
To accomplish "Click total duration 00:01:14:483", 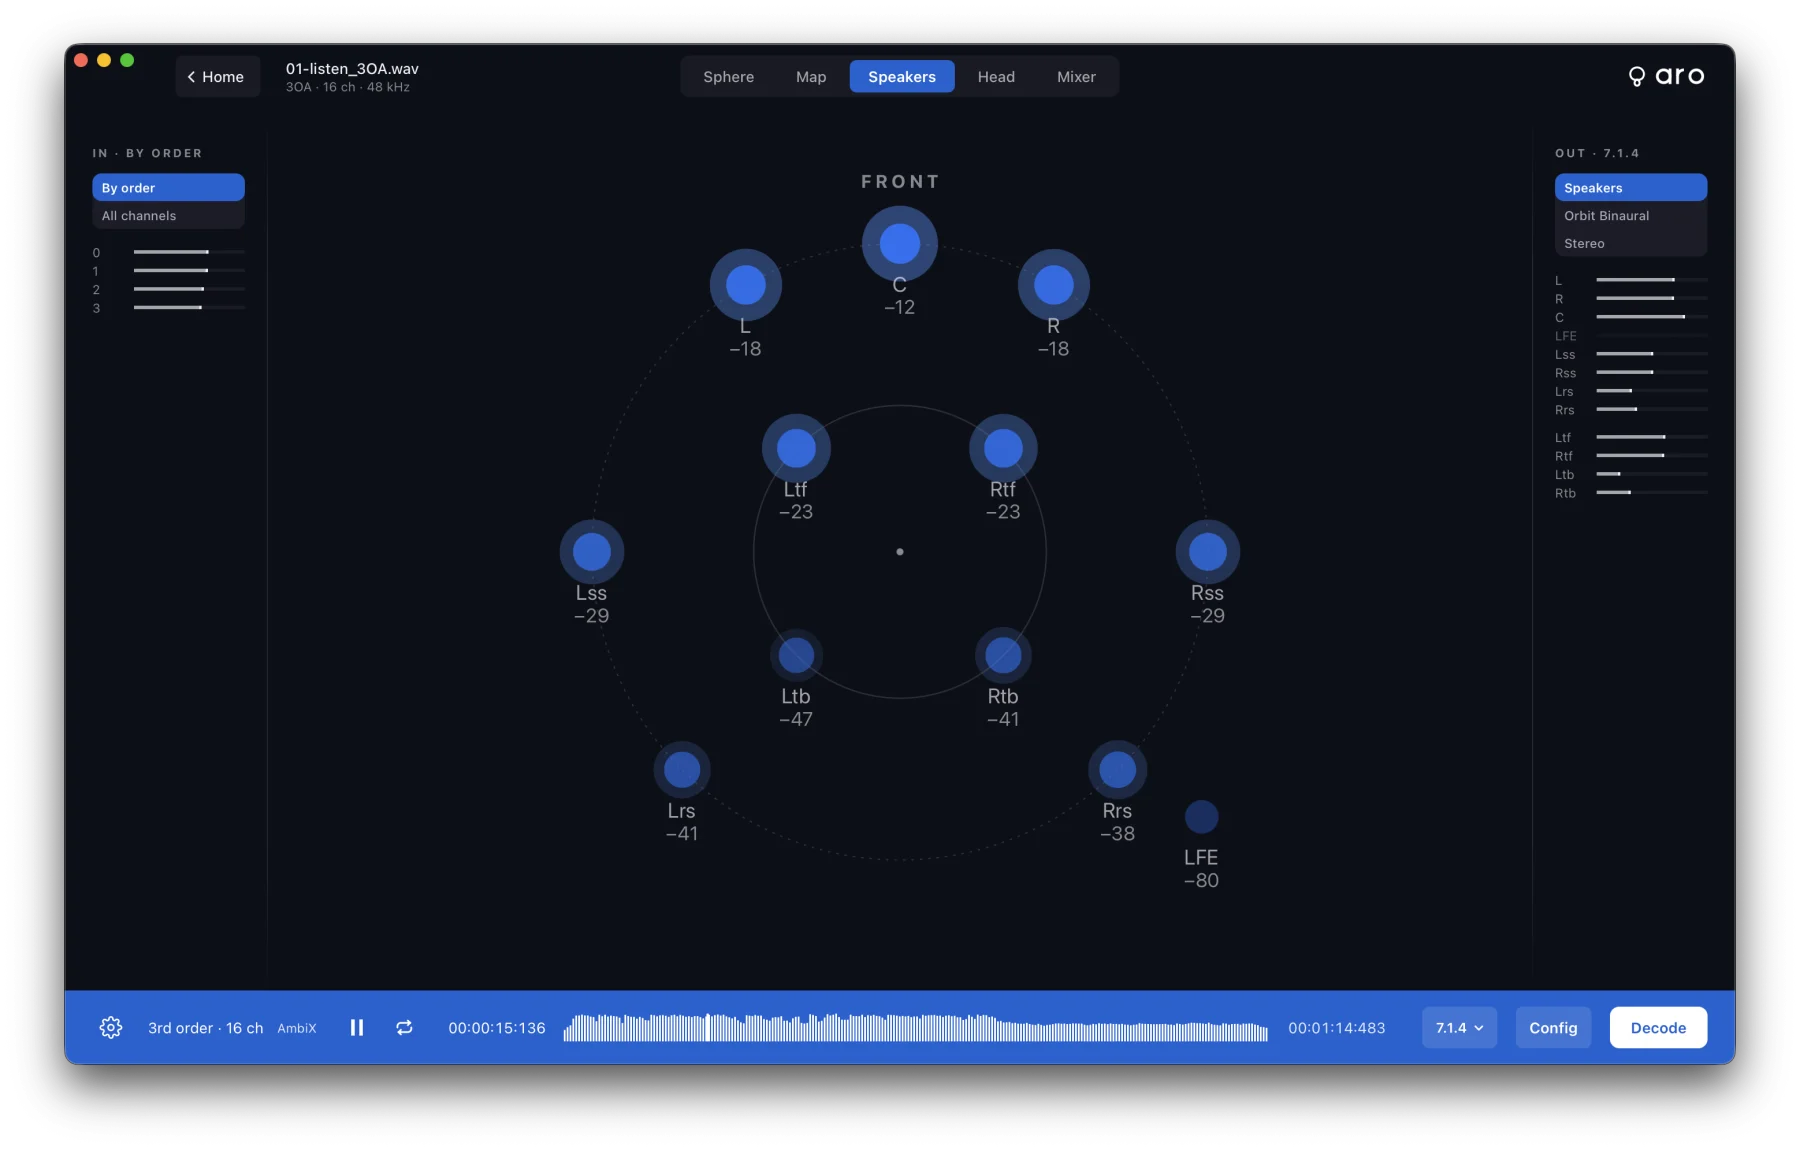I will coord(1337,1028).
